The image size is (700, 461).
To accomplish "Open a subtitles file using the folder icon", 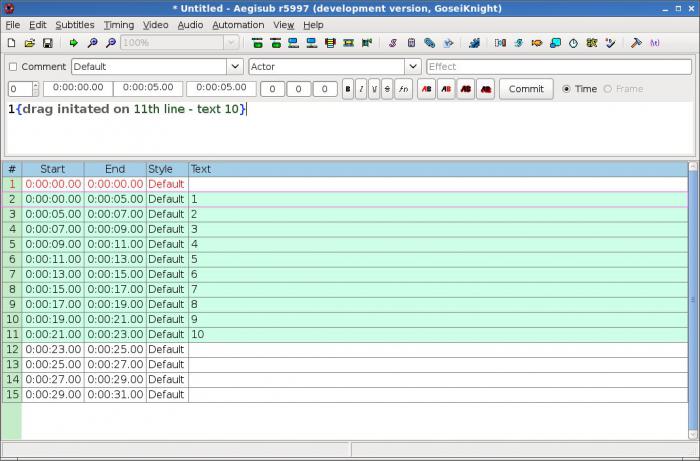I will pyautogui.click(x=29, y=43).
